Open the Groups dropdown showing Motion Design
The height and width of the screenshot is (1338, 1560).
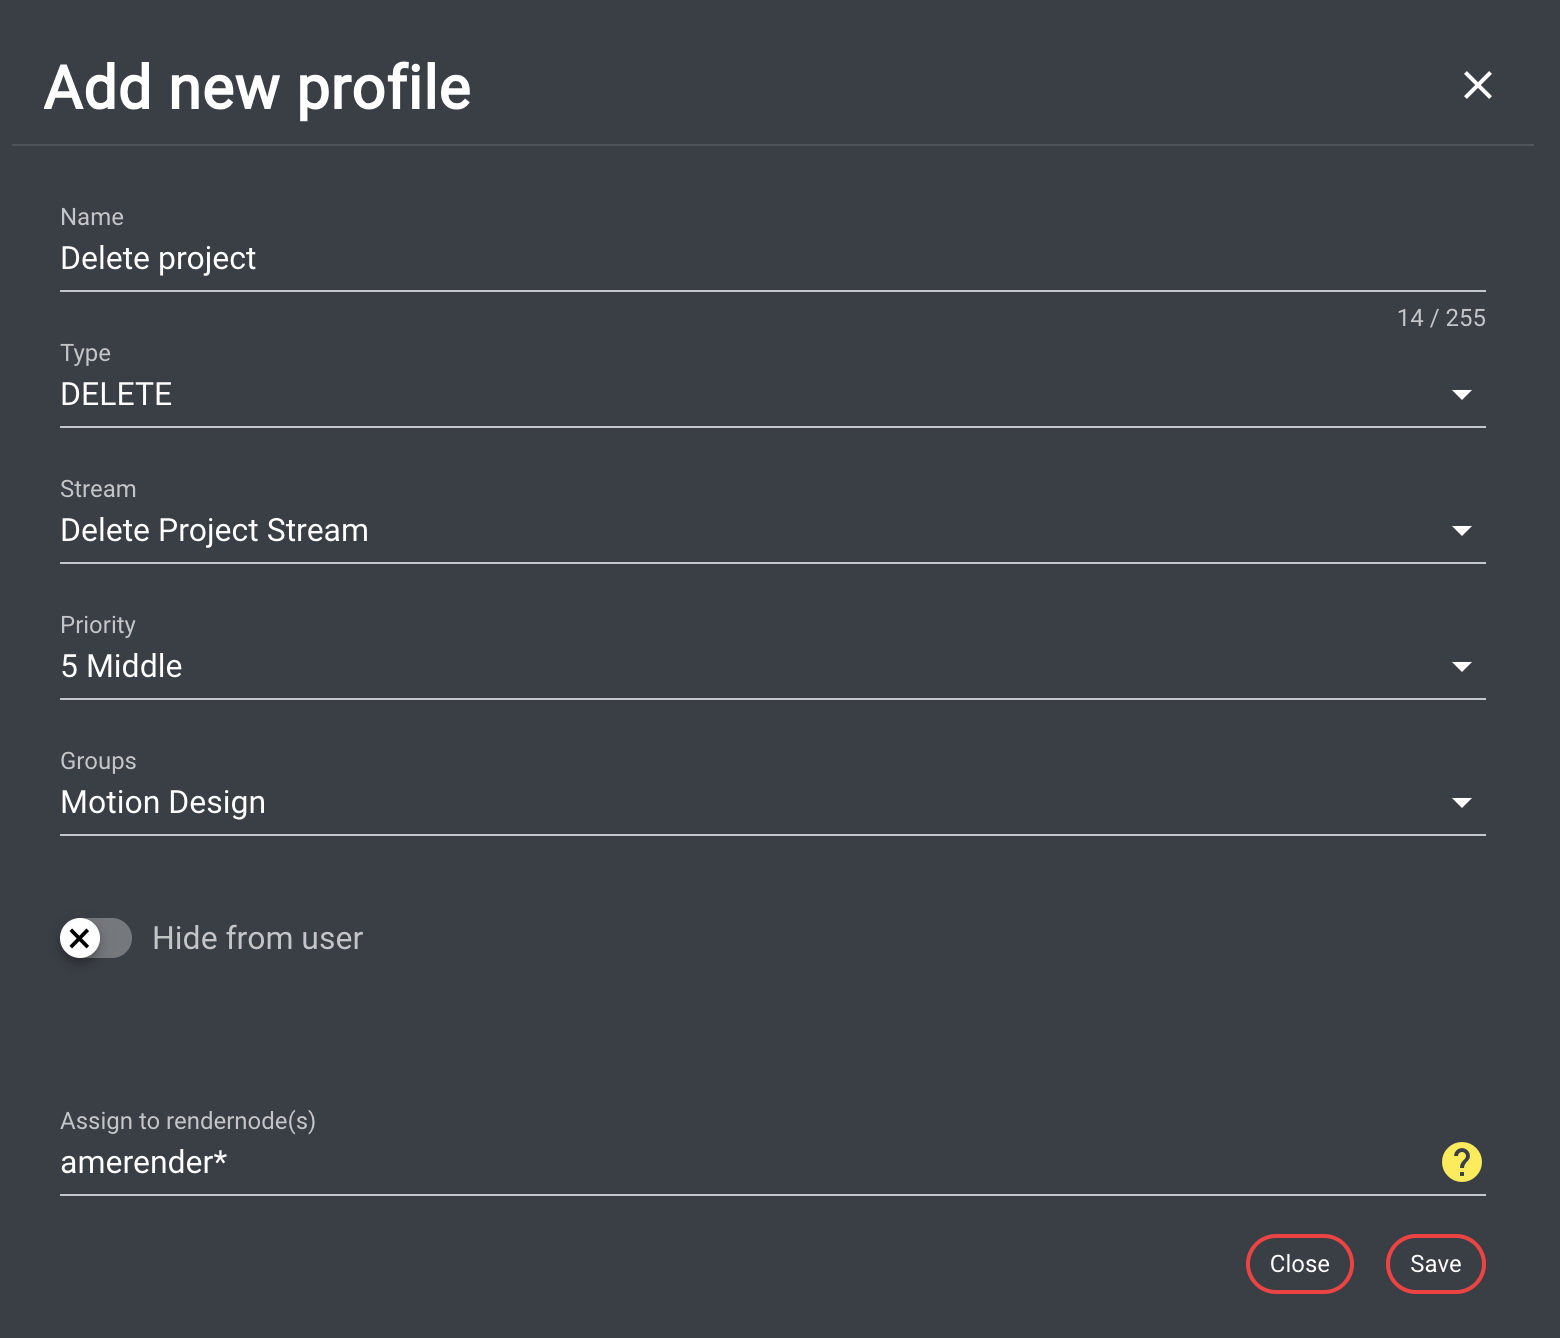click(700, 803)
